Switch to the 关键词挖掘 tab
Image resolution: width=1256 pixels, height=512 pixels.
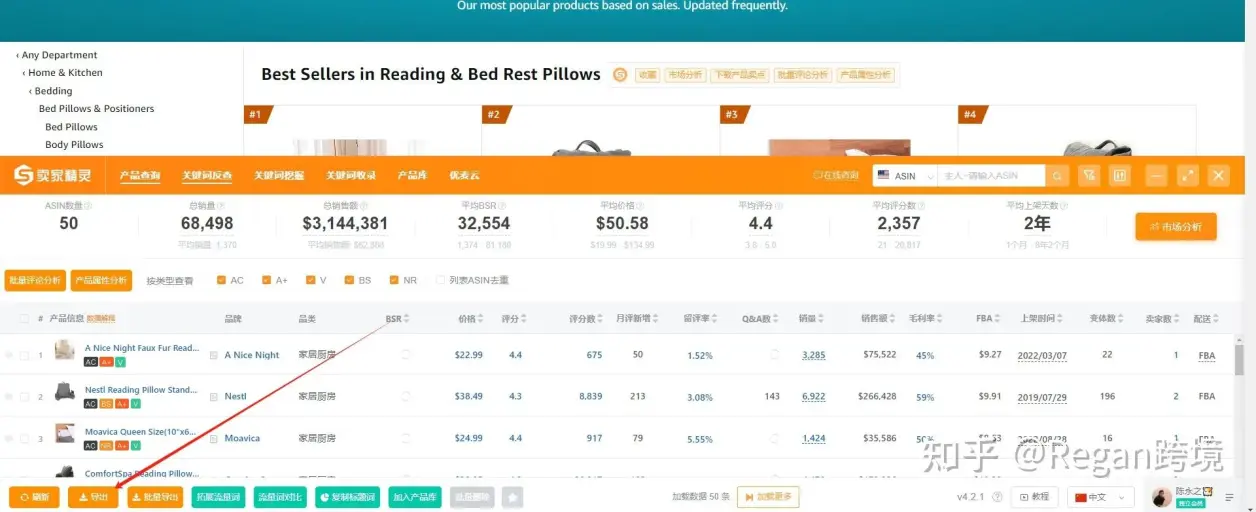point(279,176)
